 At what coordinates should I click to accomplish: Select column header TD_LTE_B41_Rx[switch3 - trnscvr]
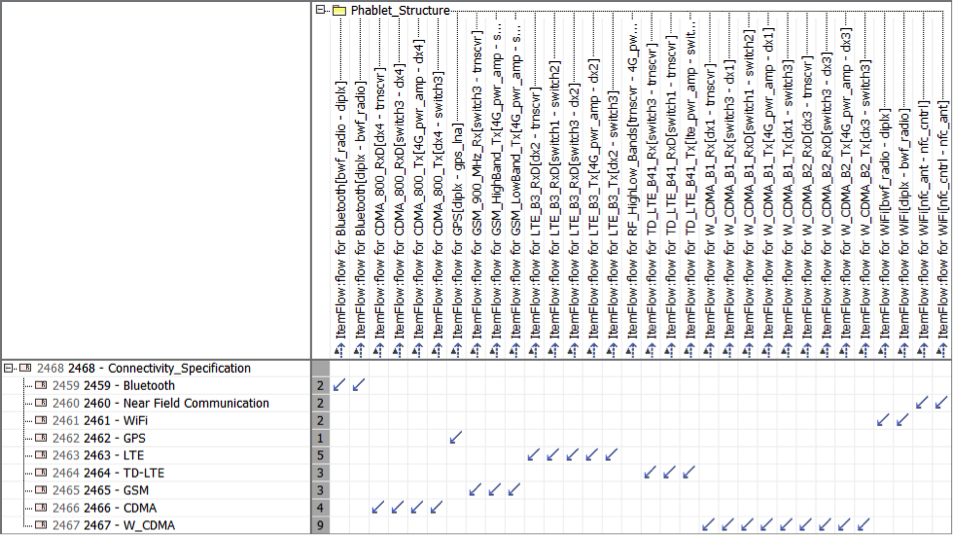651,190
